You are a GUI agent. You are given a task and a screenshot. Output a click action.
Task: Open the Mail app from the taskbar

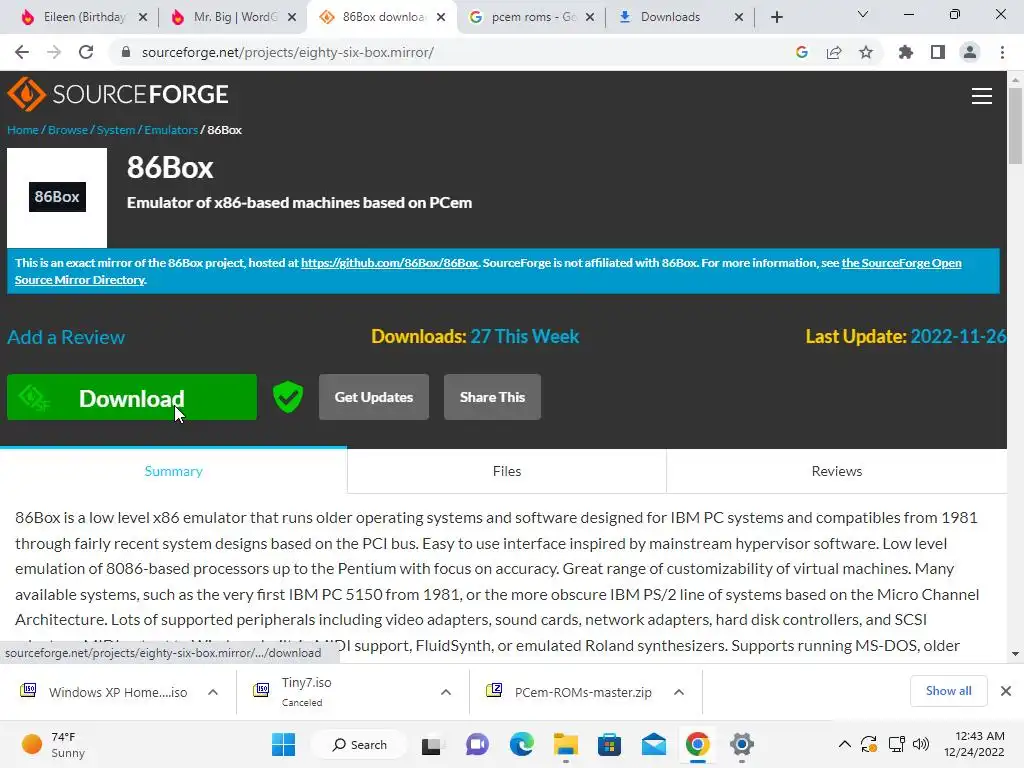(x=654, y=744)
